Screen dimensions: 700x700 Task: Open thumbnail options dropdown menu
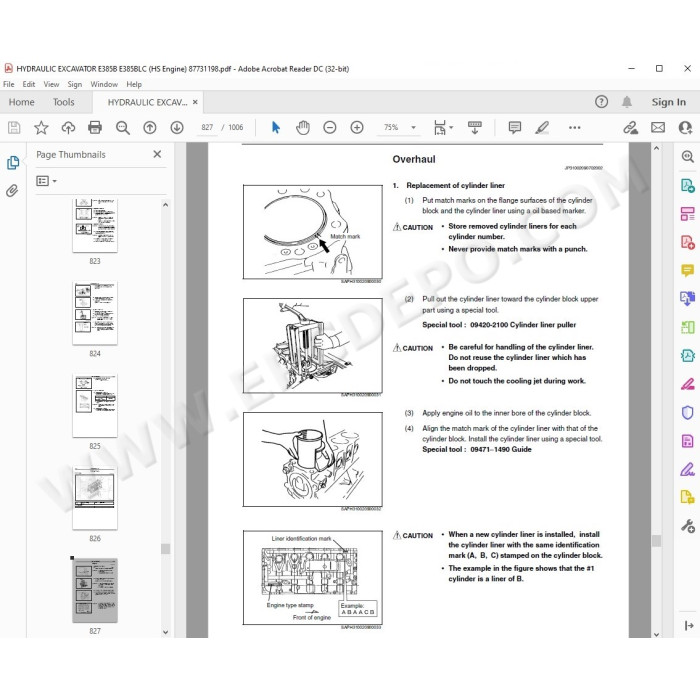46,181
